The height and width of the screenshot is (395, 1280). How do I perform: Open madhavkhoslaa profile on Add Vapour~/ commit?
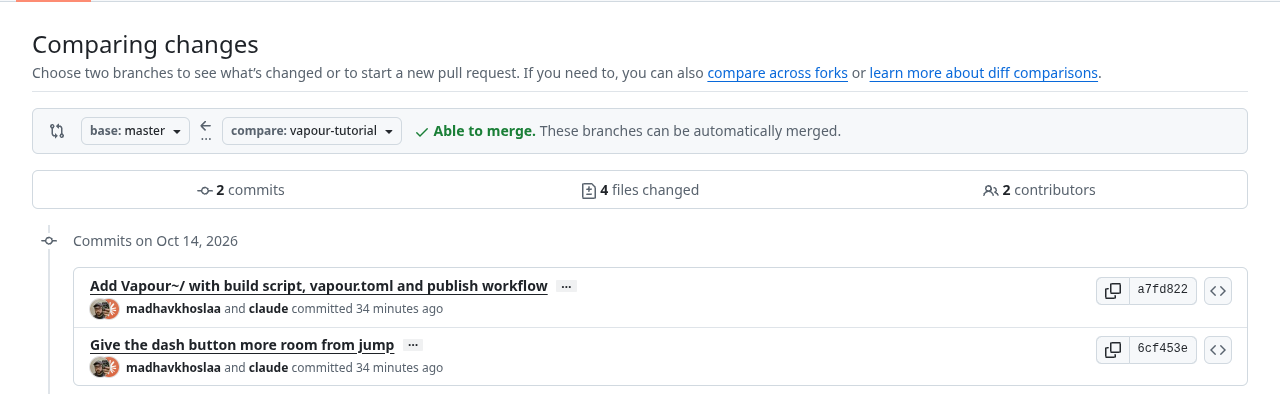tap(173, 309)
